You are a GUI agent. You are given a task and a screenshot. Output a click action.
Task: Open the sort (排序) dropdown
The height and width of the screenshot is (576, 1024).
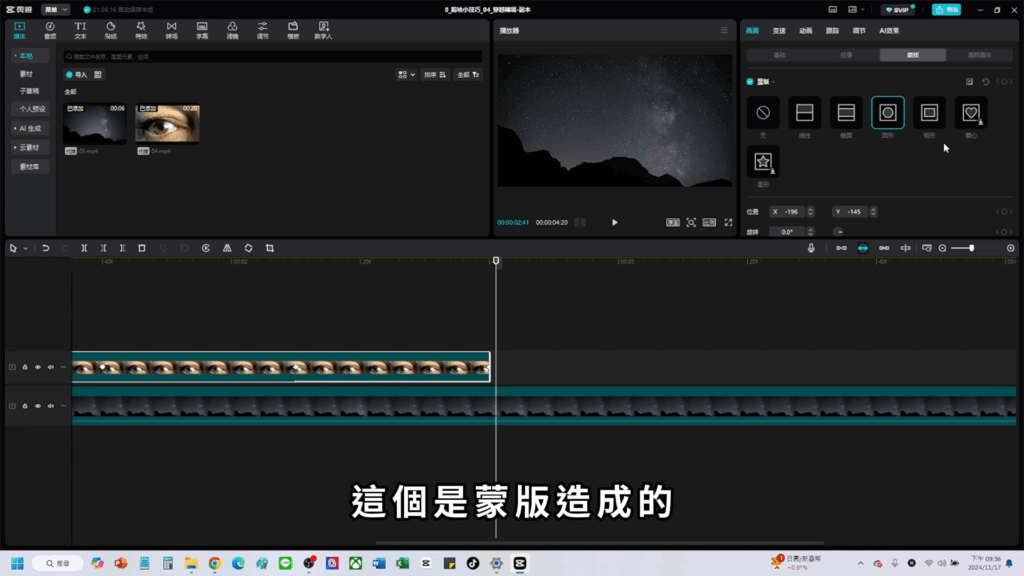point(435,75)
